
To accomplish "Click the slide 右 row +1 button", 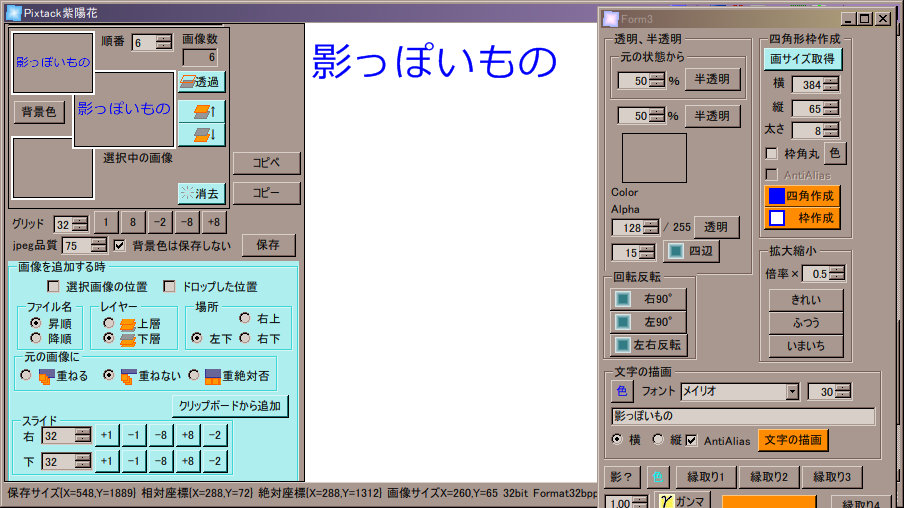I will [x=107, y=435].
